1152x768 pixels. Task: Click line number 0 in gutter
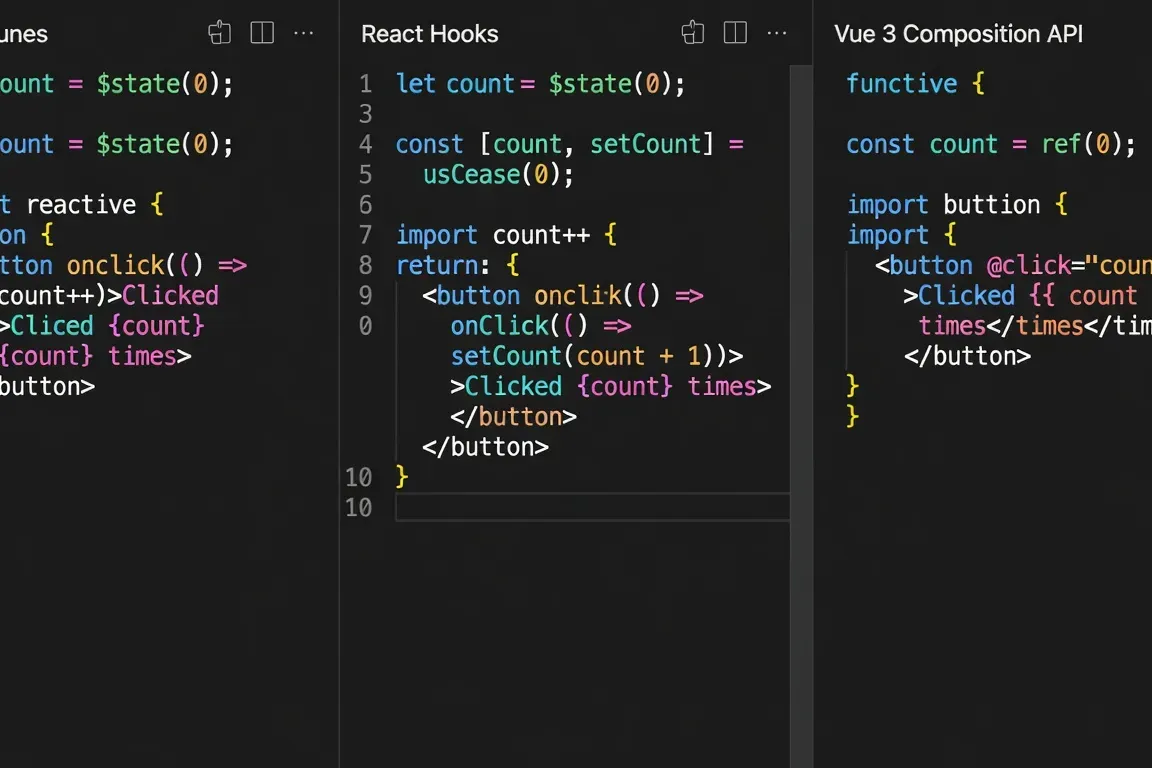(x=365, y=326)
